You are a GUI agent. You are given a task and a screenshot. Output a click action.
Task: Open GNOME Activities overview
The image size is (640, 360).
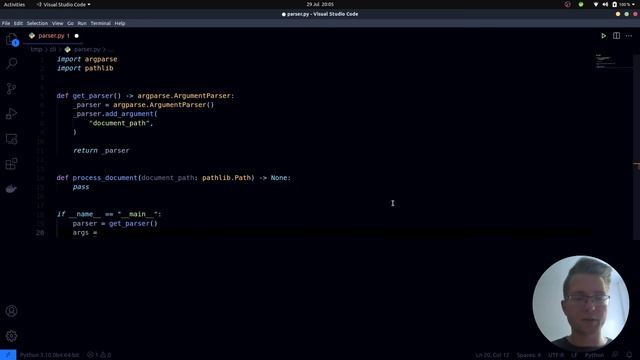point(14,4)
